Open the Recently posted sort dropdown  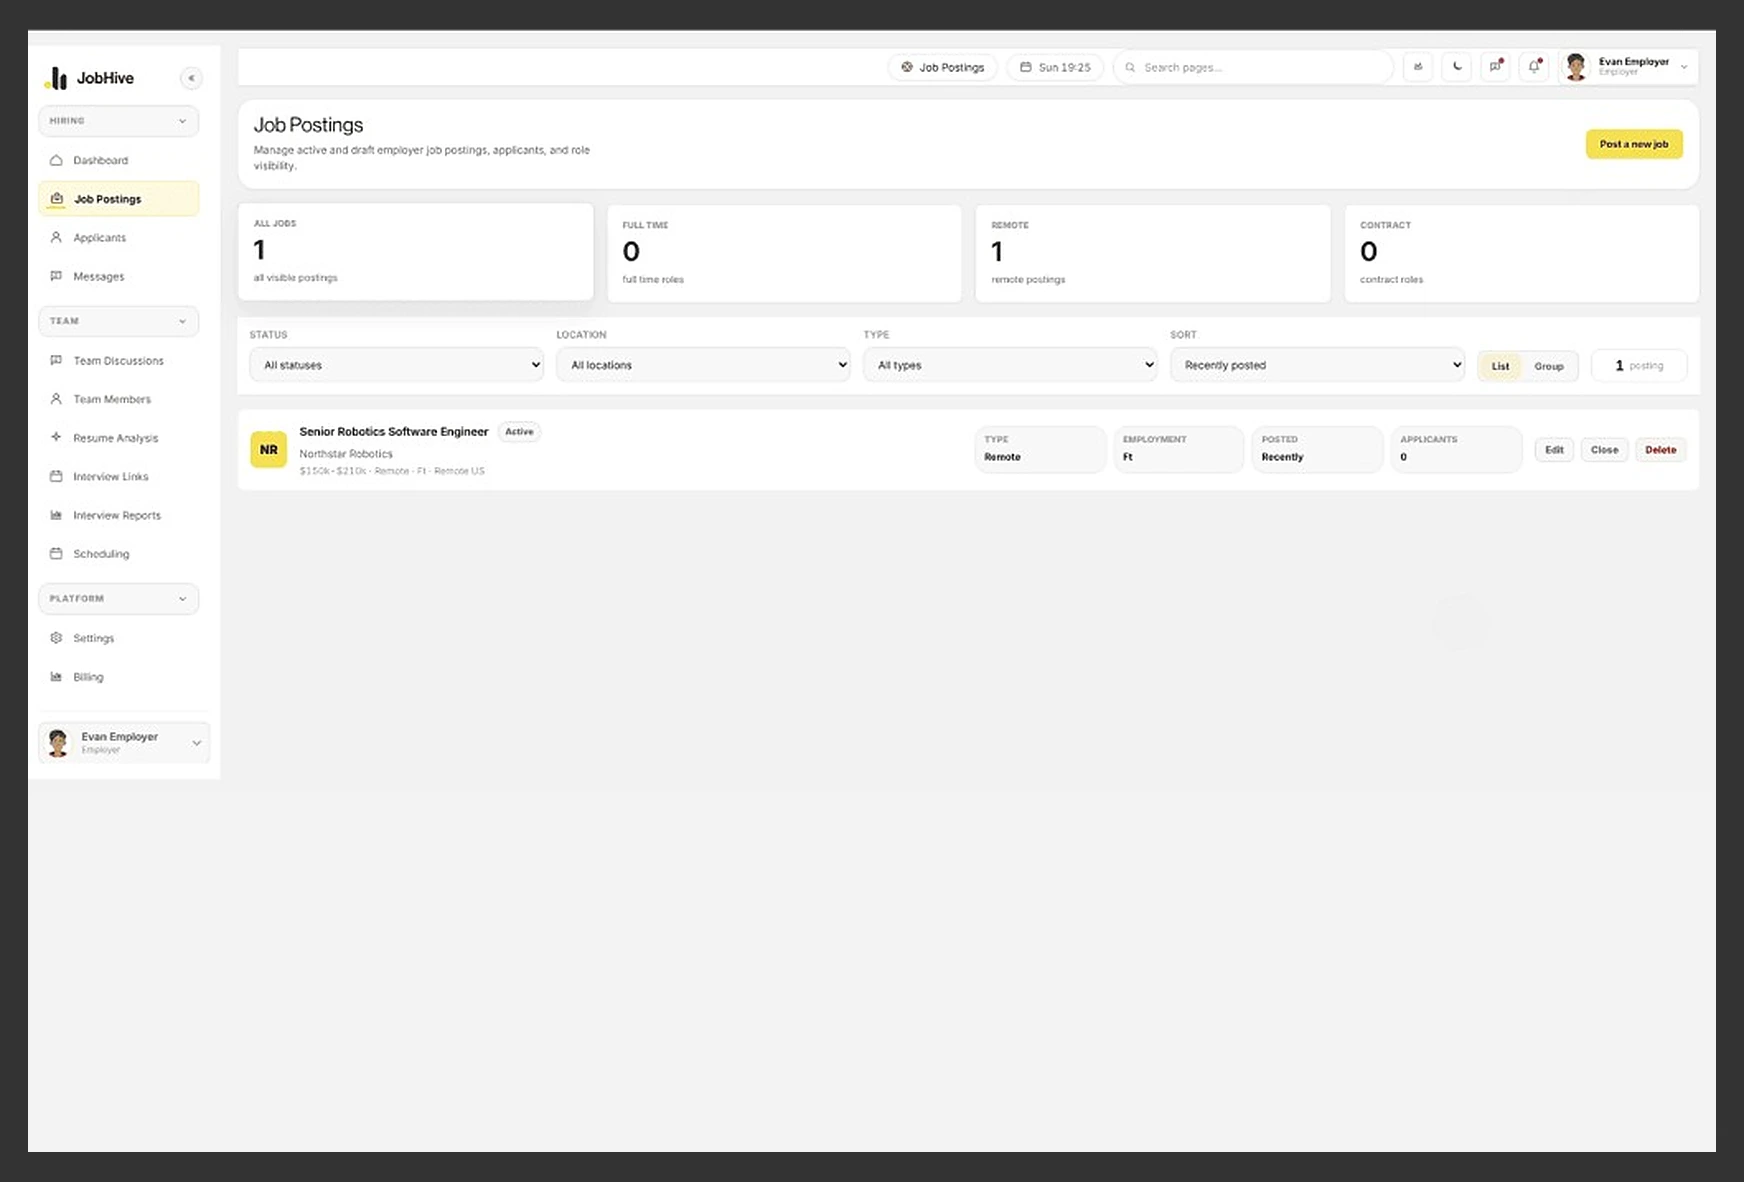1318,365
